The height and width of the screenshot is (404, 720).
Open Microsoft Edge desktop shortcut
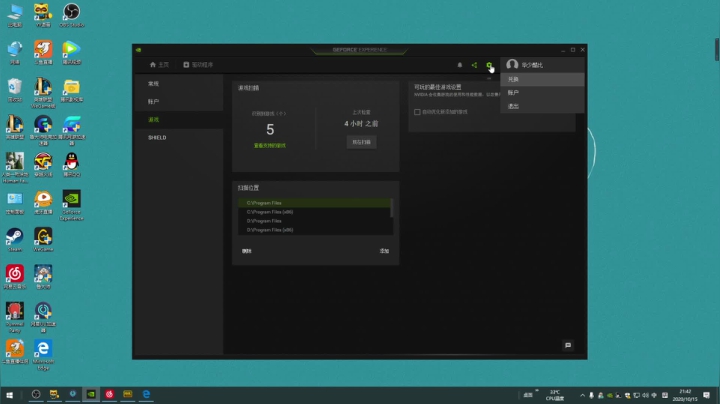coord(43,354)
